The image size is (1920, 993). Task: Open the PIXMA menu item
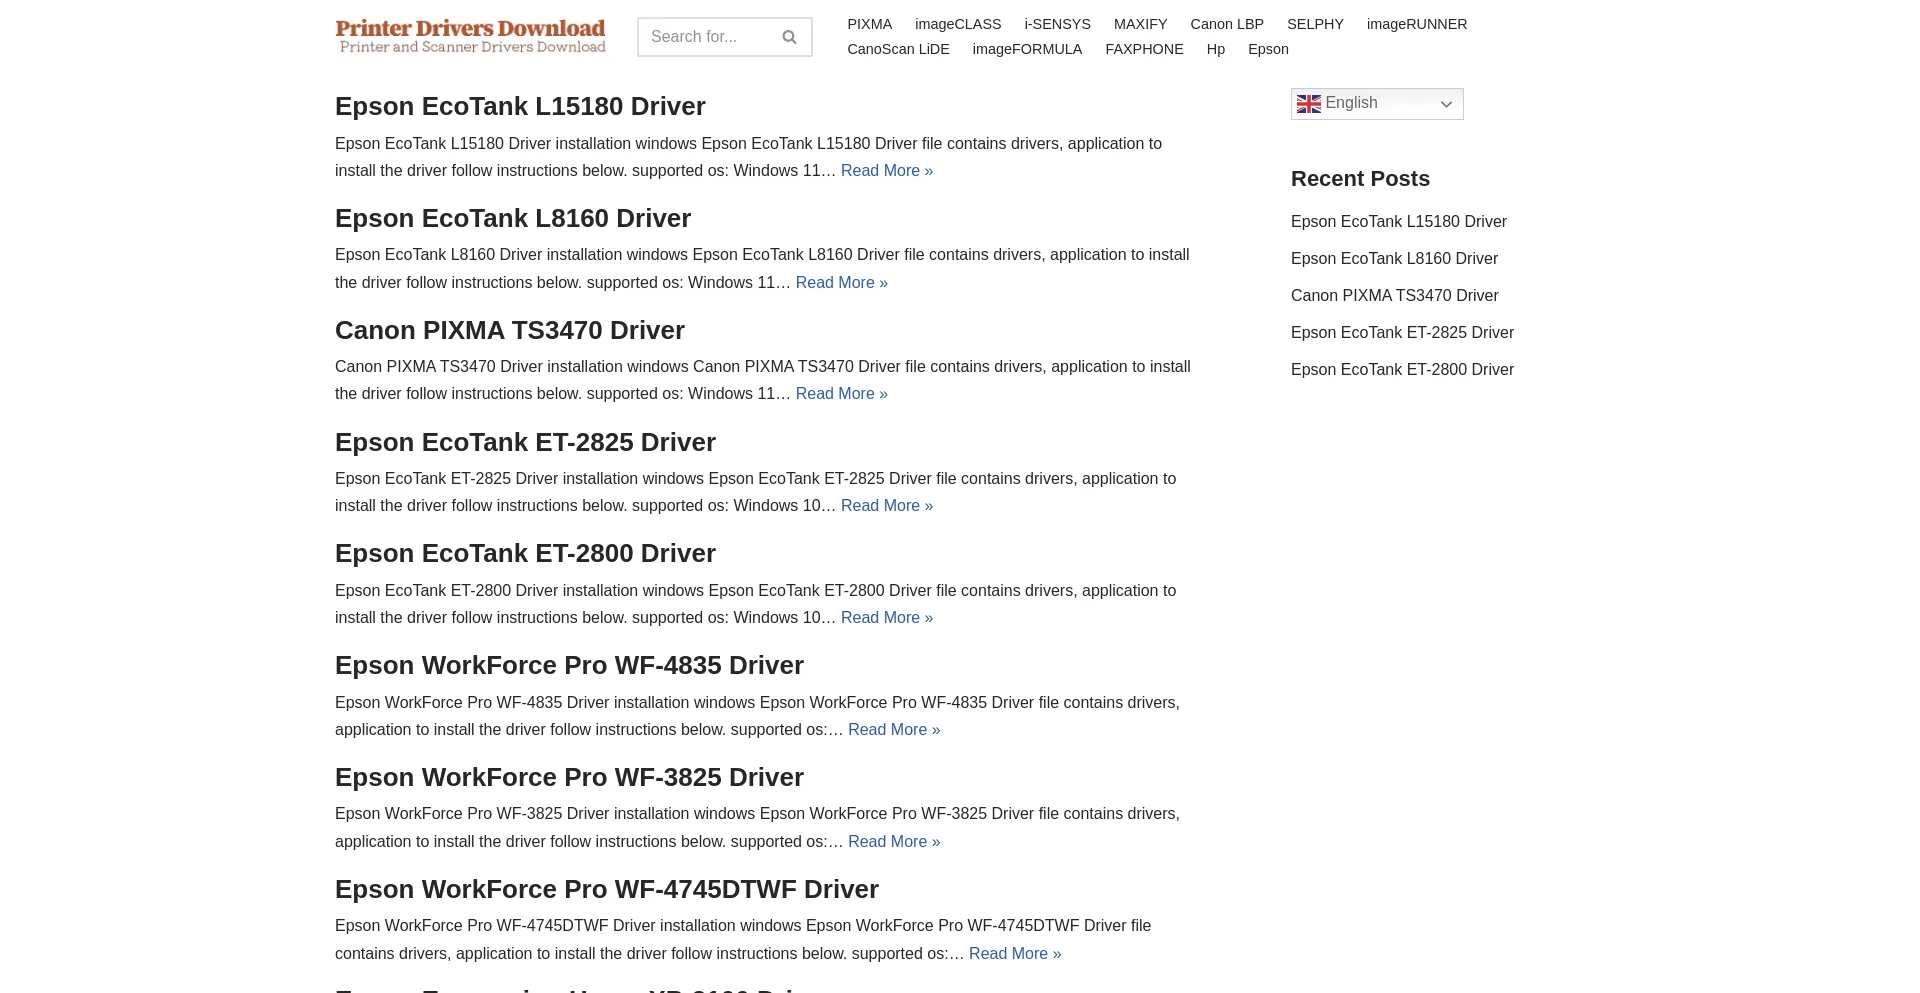coord(869,24)
